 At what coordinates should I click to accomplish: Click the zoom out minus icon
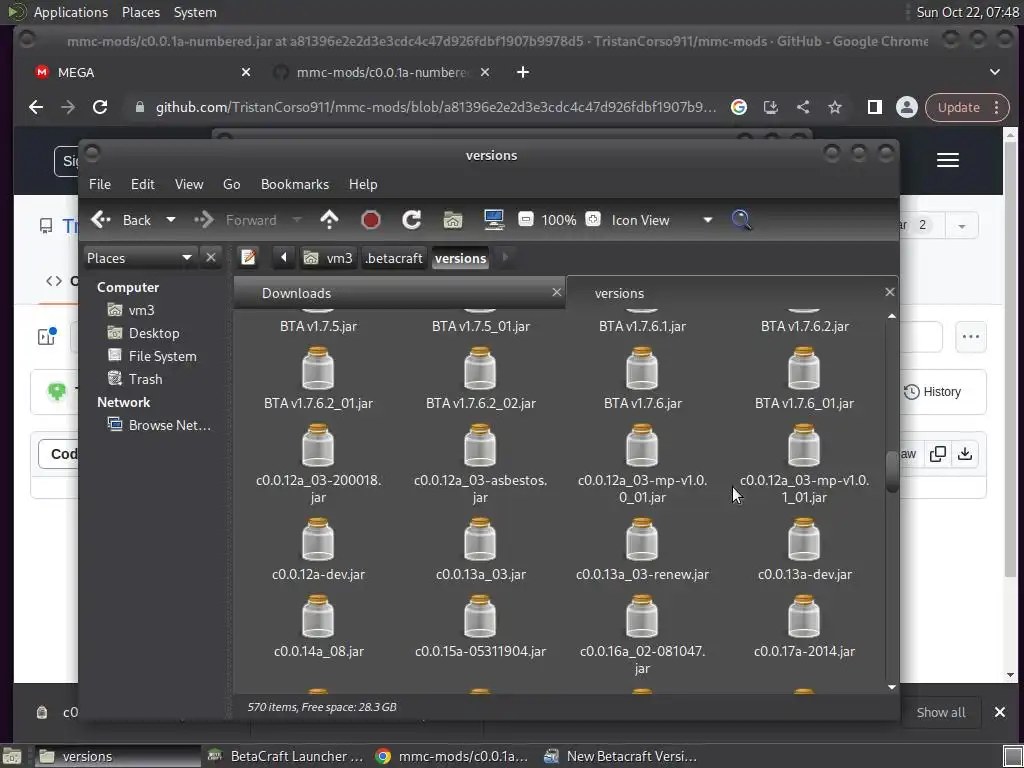[x=526, y=220]
